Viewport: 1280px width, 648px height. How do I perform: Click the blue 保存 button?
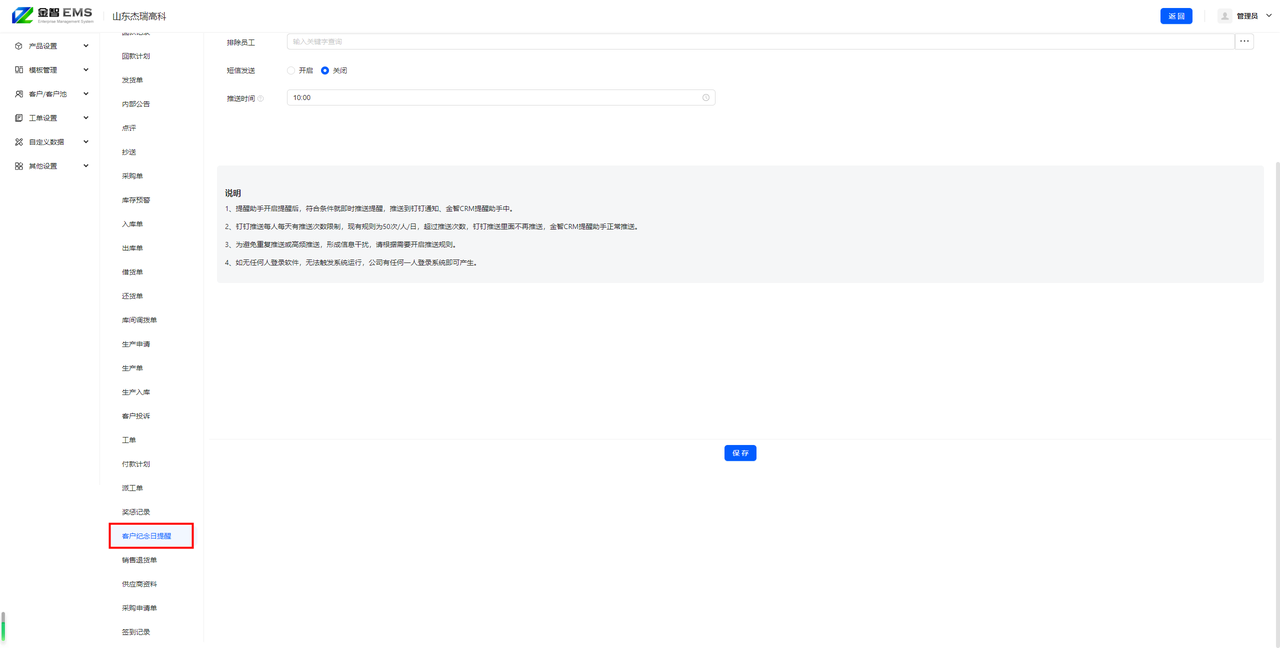tap(740, 453)
